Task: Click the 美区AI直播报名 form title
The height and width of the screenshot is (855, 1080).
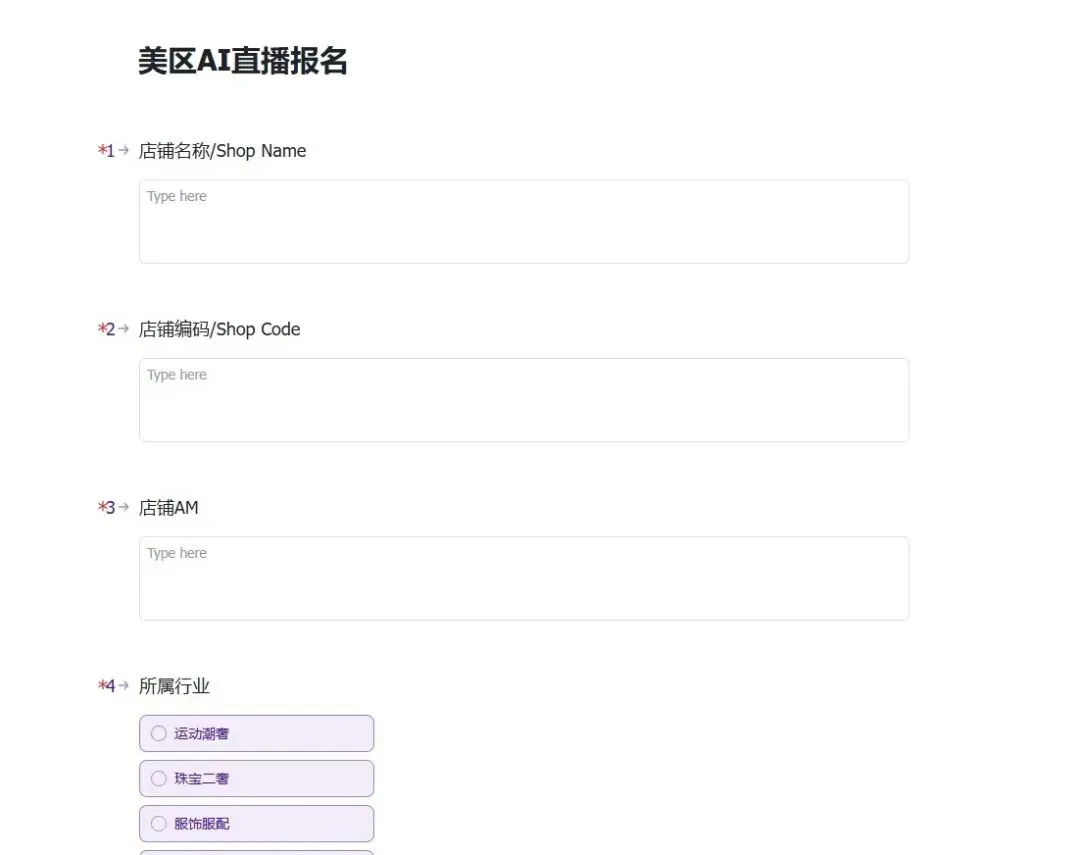Action: tap(242, 61)
